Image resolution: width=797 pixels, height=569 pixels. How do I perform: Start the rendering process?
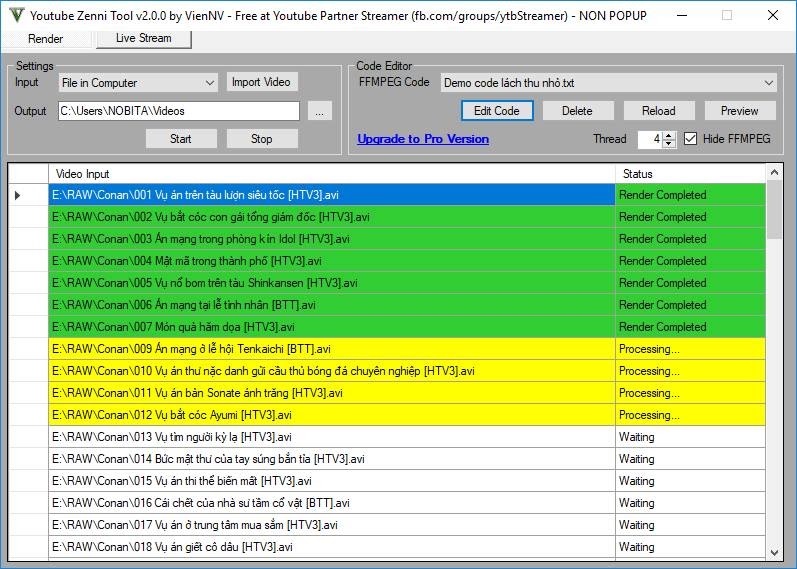[x=181, y=139]
